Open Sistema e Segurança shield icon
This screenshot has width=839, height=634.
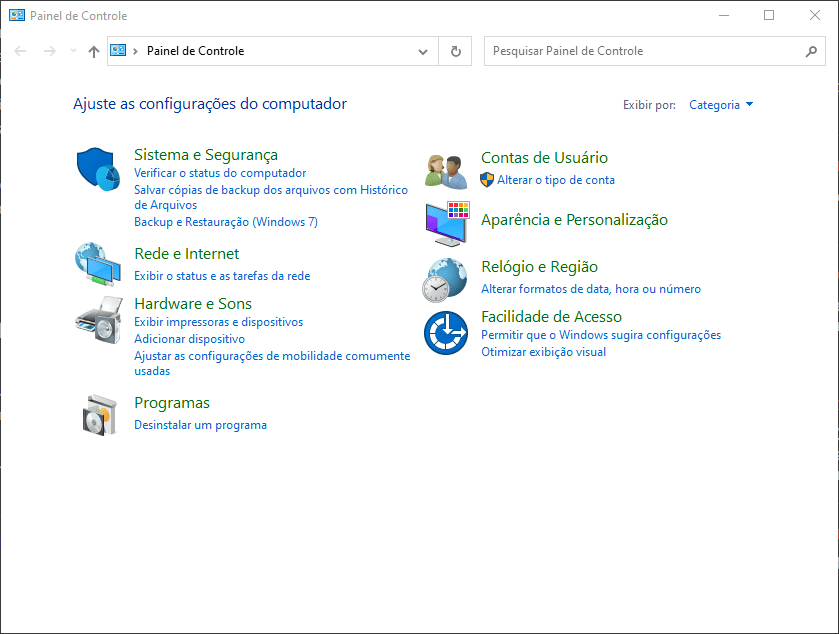pyautogui.click(x=98, y=169)
